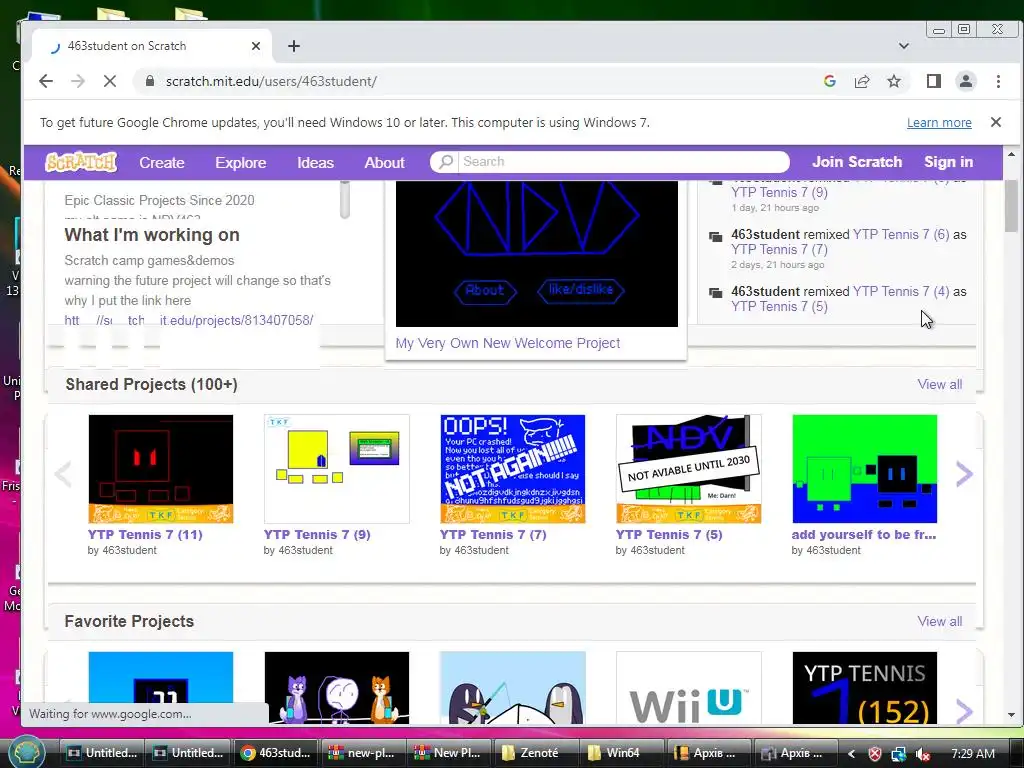This screenshot has height=768, width=1024.
Task: Open YTP Tennis 7 (11) project title
Action: 145,534
